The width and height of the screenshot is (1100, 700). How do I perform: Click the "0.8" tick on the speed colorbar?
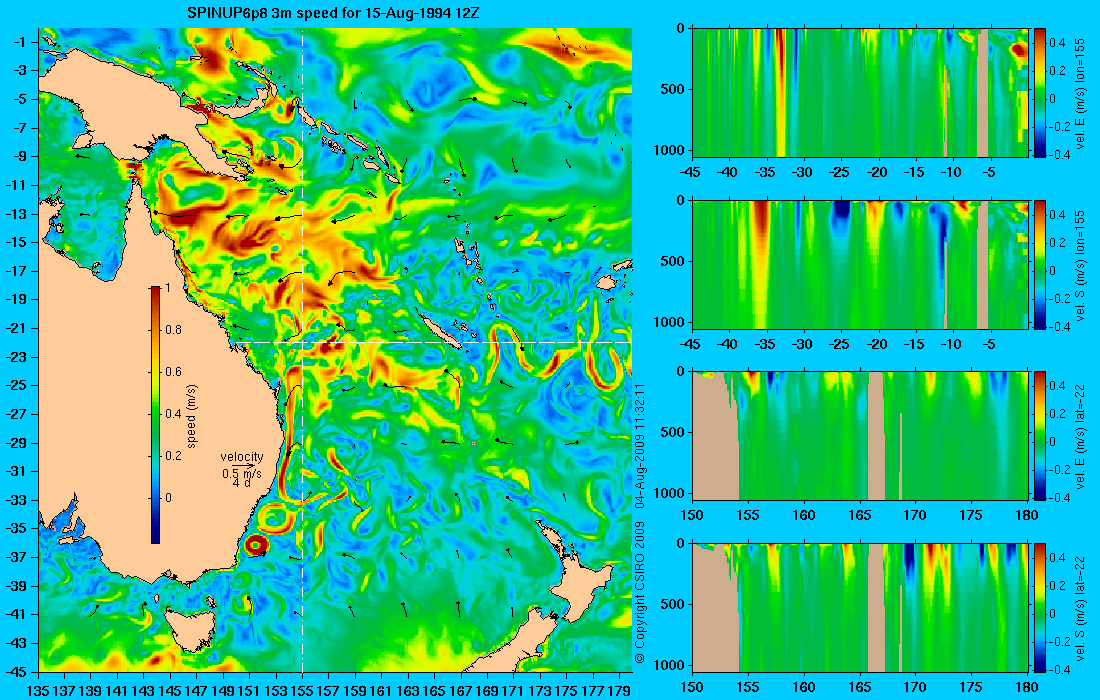click(x=173, y=330)
